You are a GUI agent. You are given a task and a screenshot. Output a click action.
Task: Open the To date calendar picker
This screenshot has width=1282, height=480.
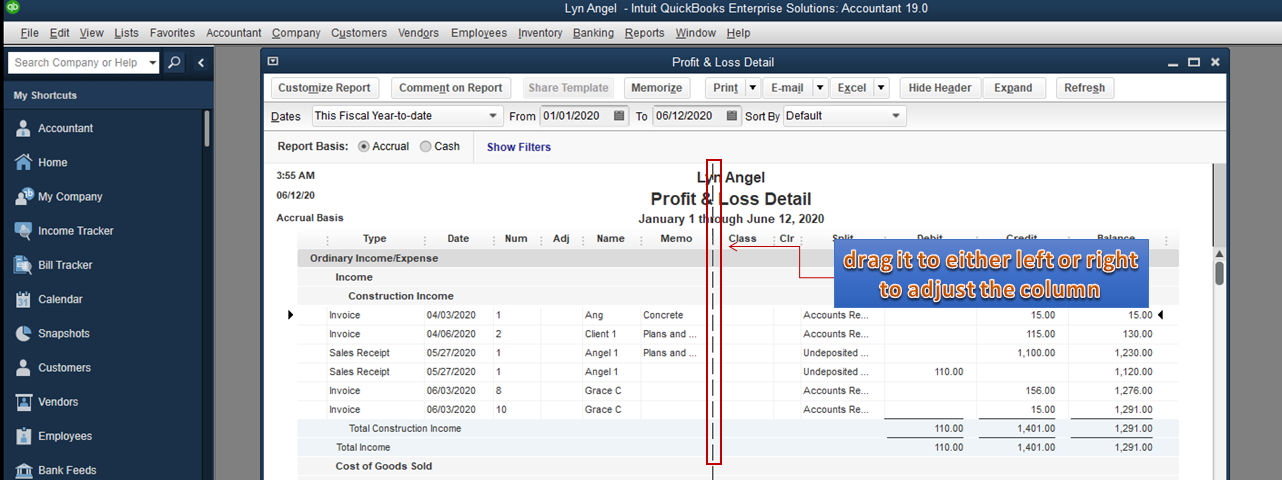point(732,116)
